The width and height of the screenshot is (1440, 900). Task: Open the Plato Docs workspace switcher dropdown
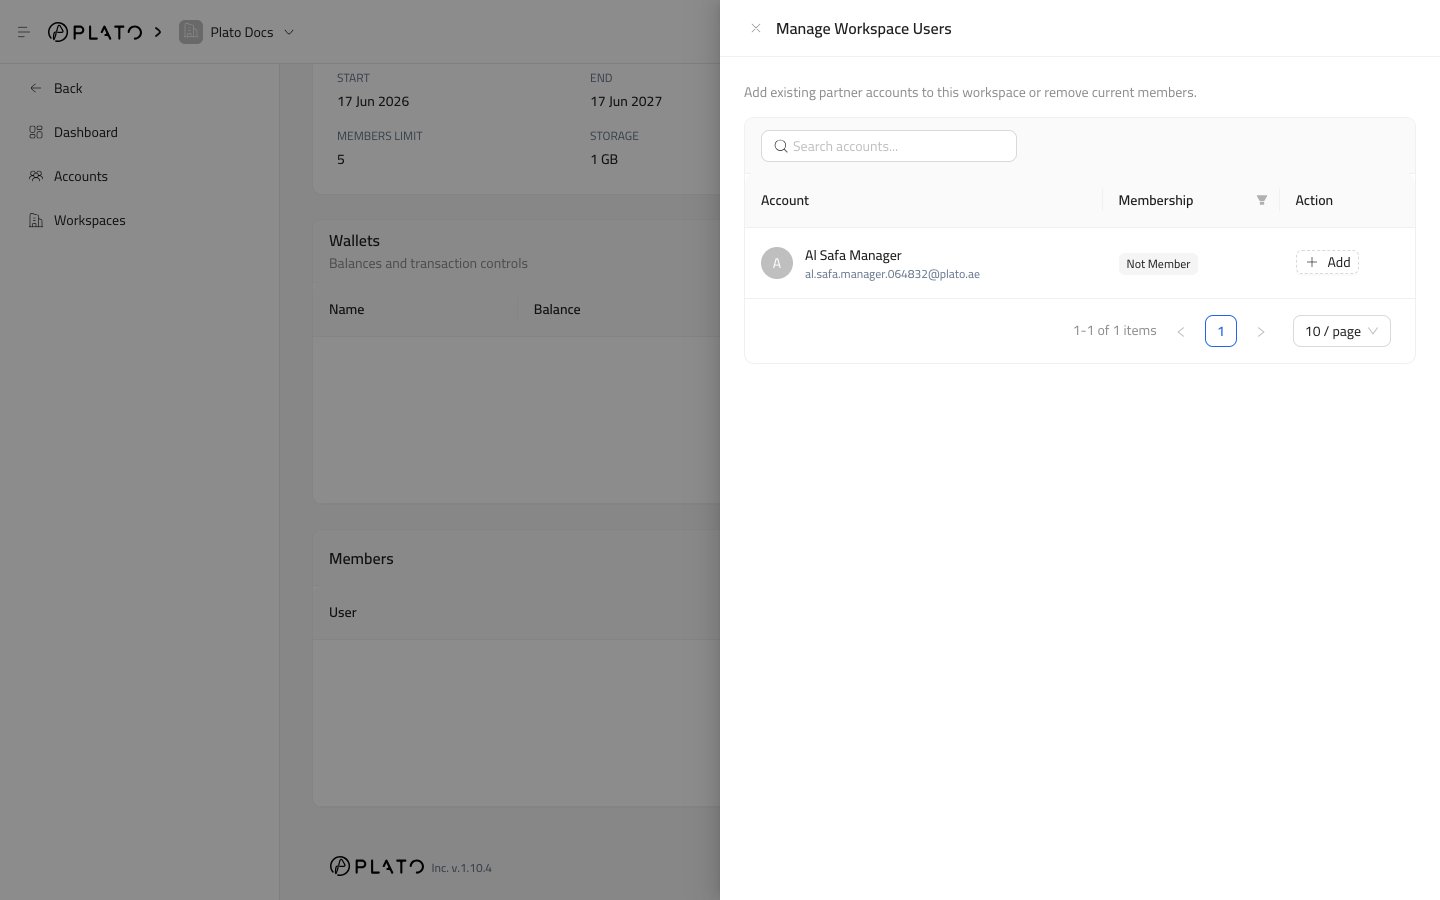(x=238, y=32)
